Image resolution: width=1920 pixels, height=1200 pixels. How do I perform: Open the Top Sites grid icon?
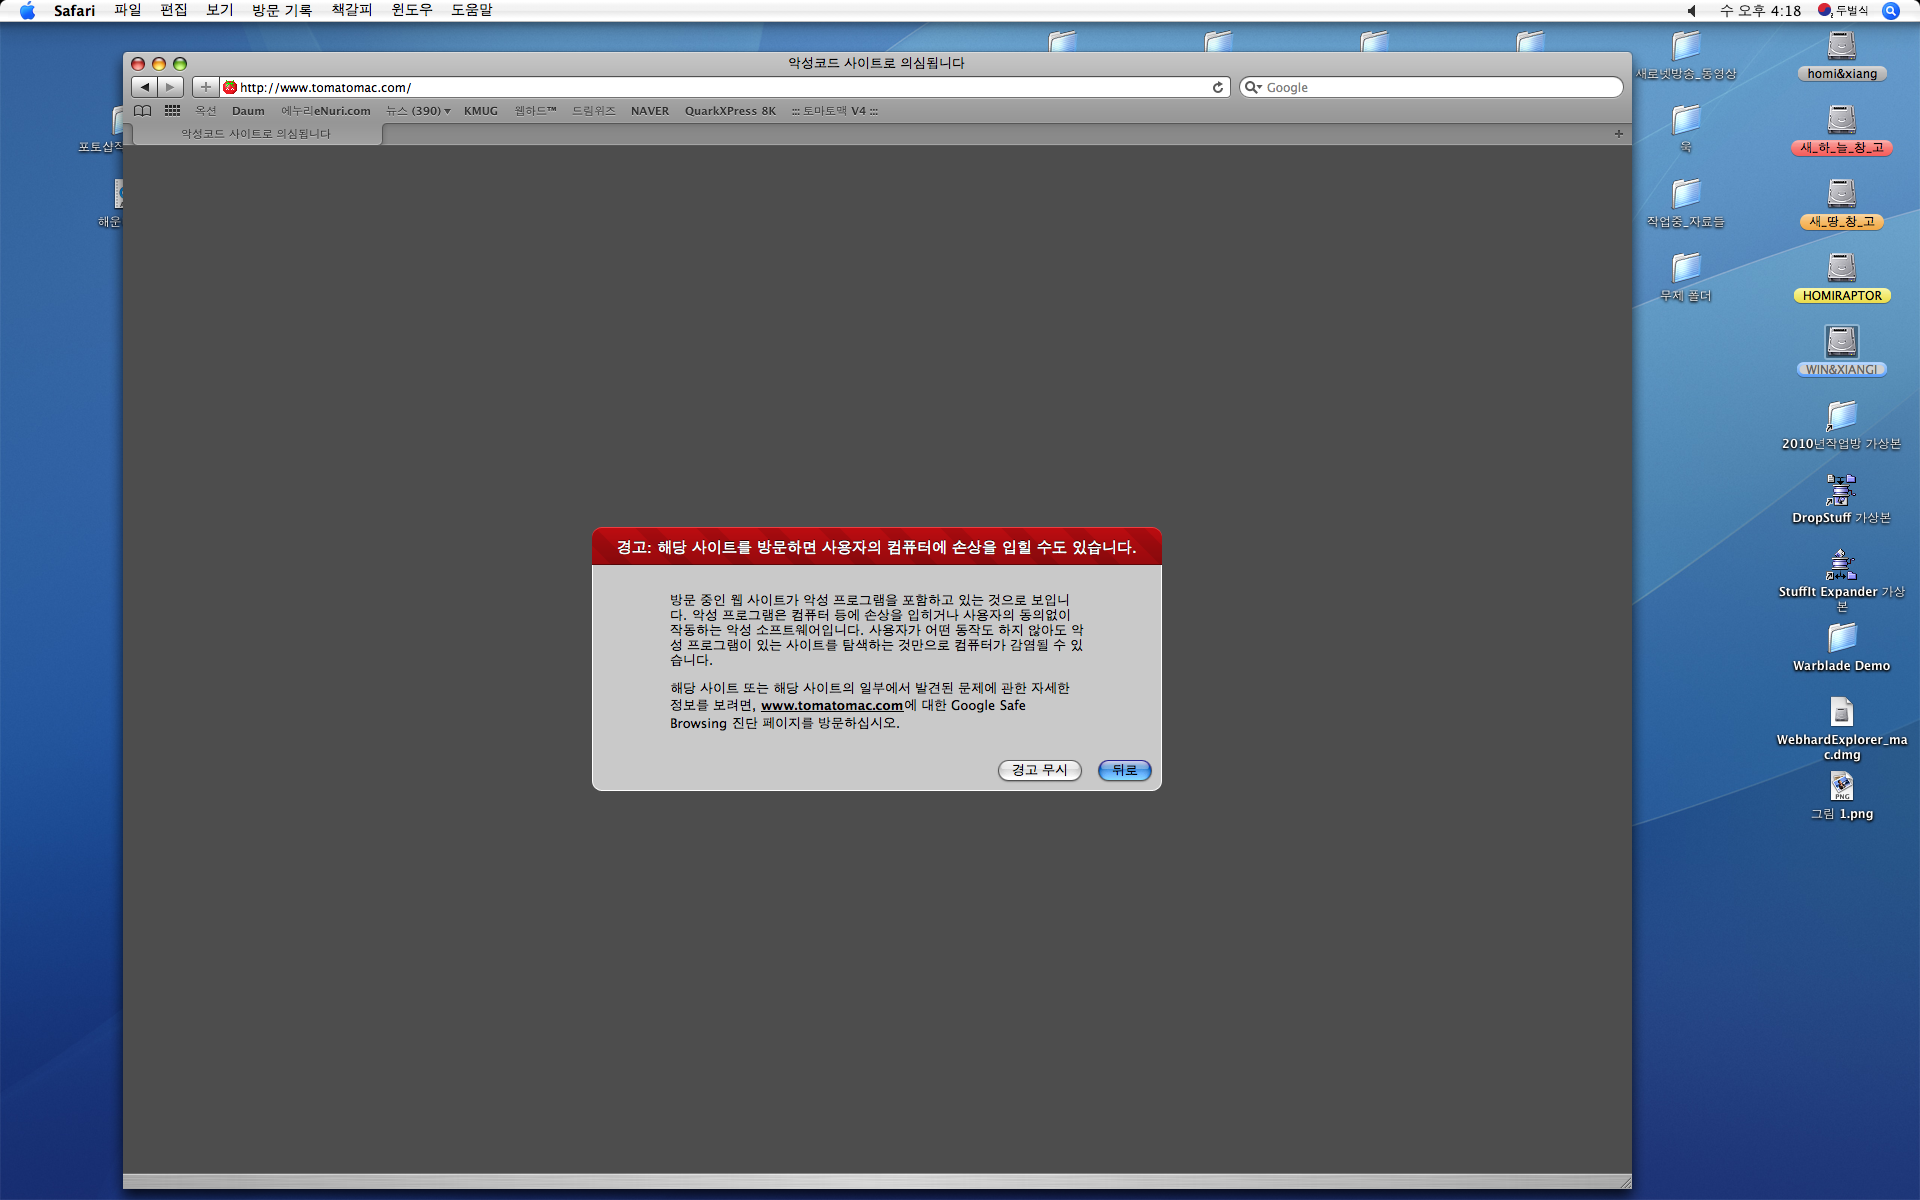pyautogui.click(x=172, y=111)
